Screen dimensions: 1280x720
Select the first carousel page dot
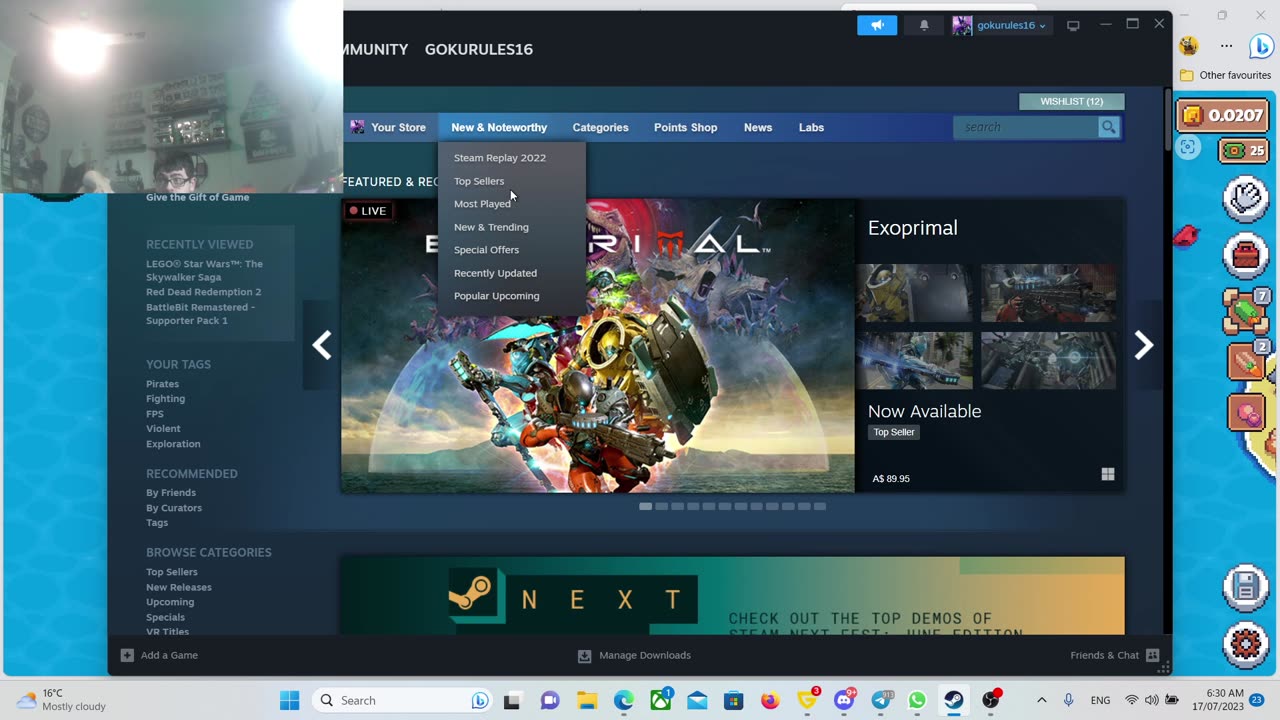pos(645,507)
